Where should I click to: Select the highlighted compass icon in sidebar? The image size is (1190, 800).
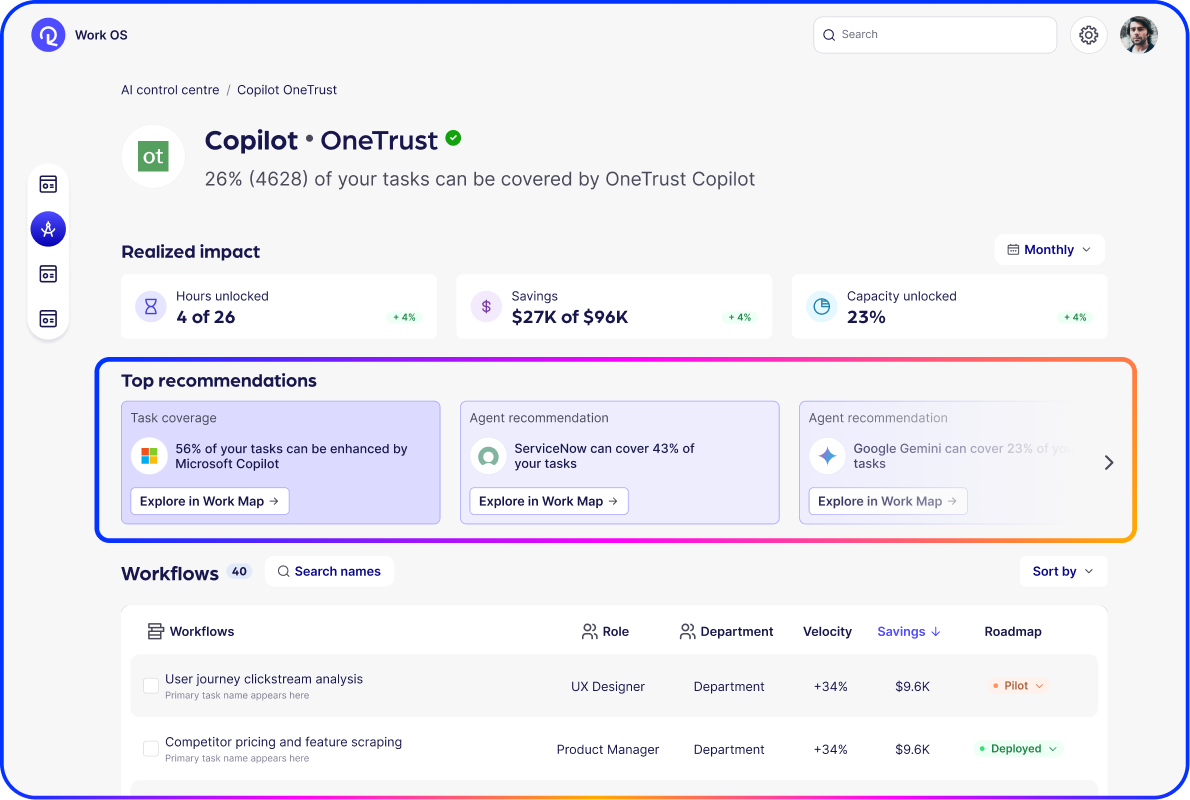[x=48, y=229]
